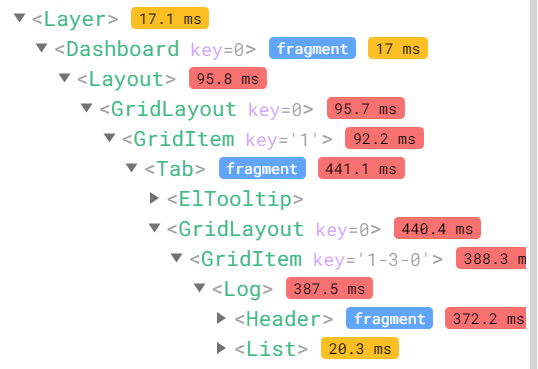This screenshot has width=538, height=369.
Task: Select the ElTooltip component
Action: coord(235,199)
